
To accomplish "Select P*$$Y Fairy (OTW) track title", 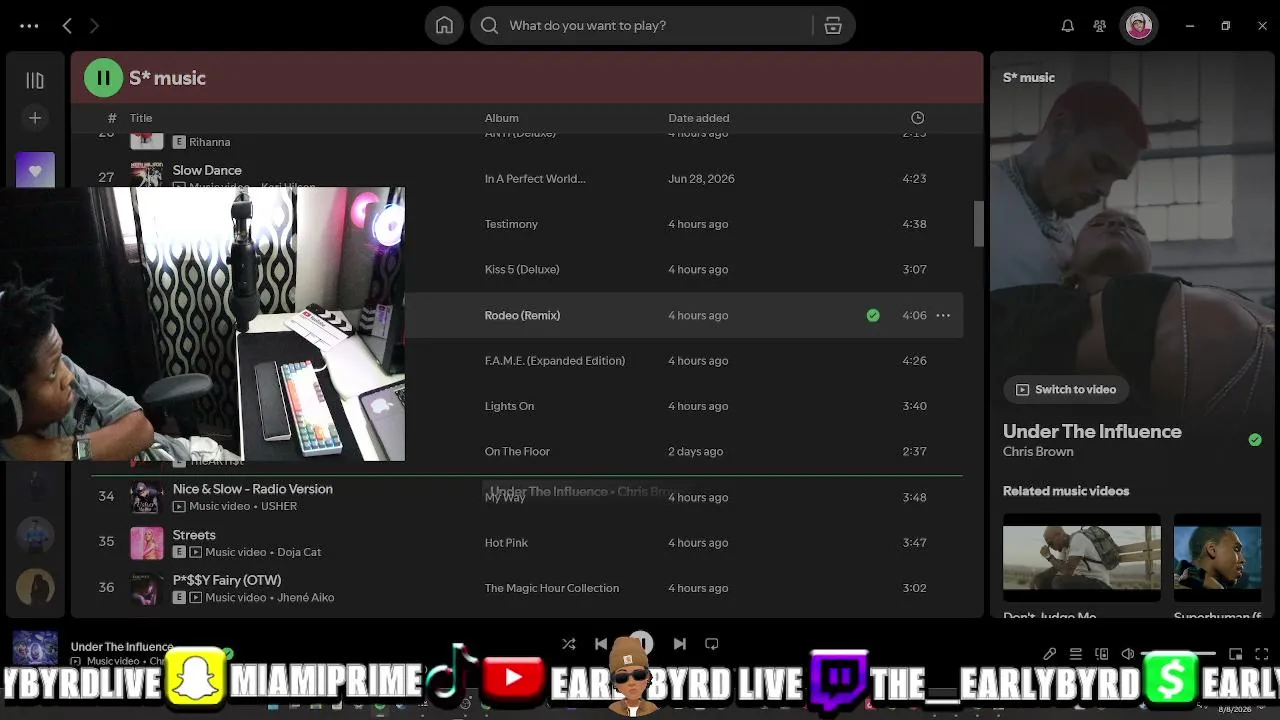I will pos(227,580).
